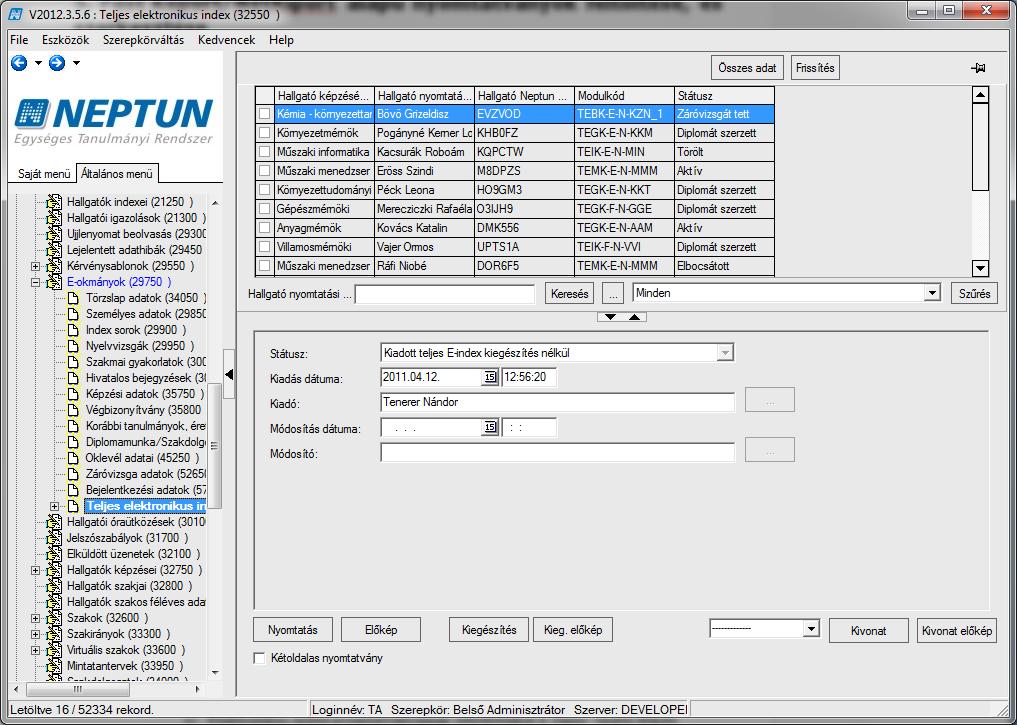
Task: Open the File menu
Action: click(19, 40)
